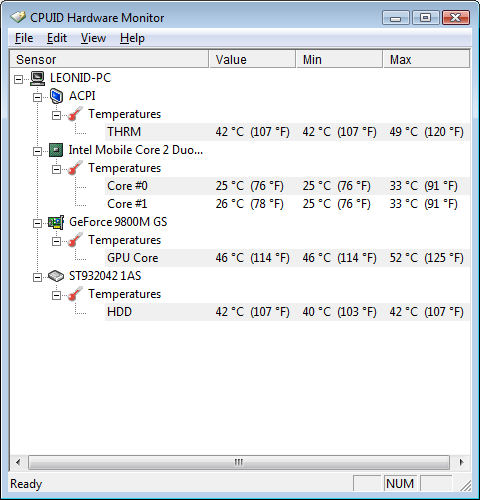Maximize the Hardware Monitor window

[x=425, y=17]
